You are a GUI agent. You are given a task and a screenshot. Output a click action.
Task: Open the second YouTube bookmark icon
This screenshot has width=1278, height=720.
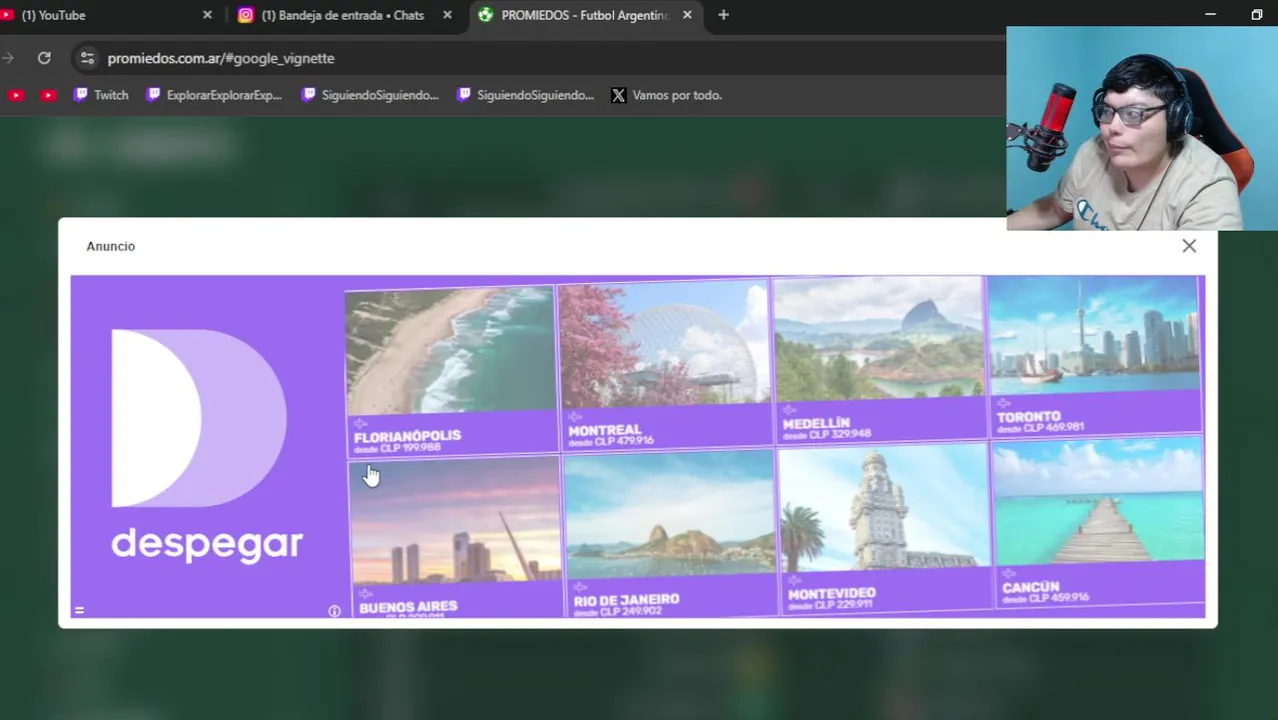tap(48, 95)
